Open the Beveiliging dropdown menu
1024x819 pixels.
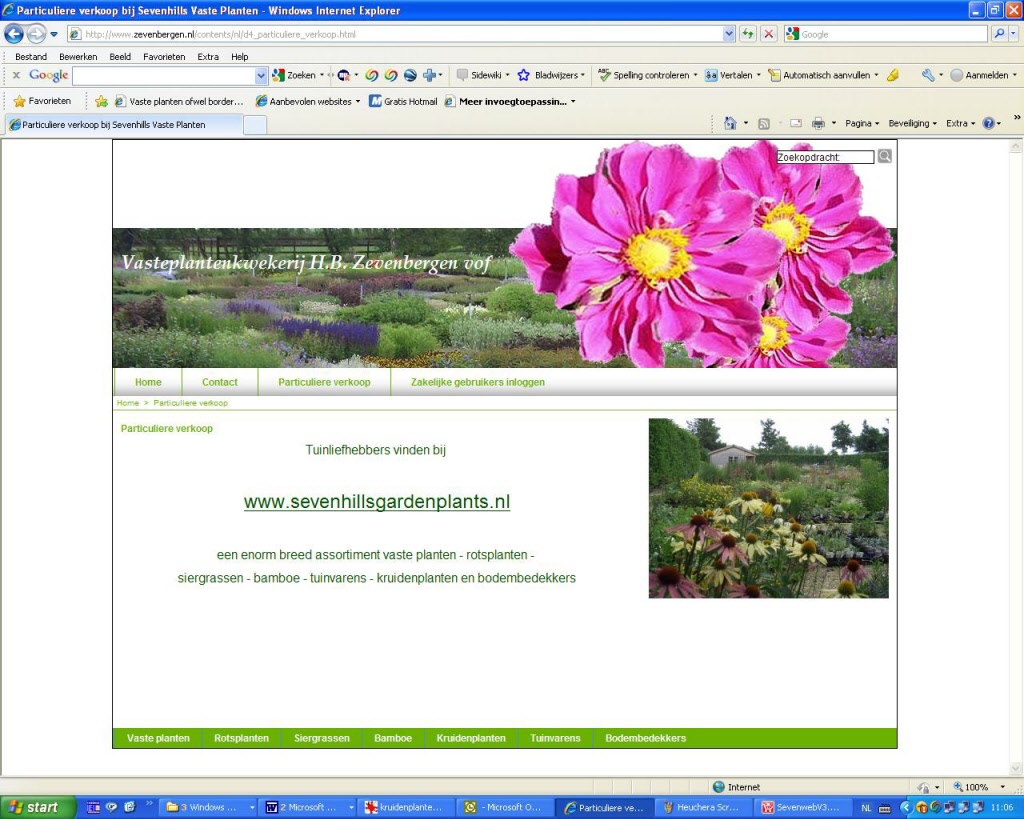(912, 123)
